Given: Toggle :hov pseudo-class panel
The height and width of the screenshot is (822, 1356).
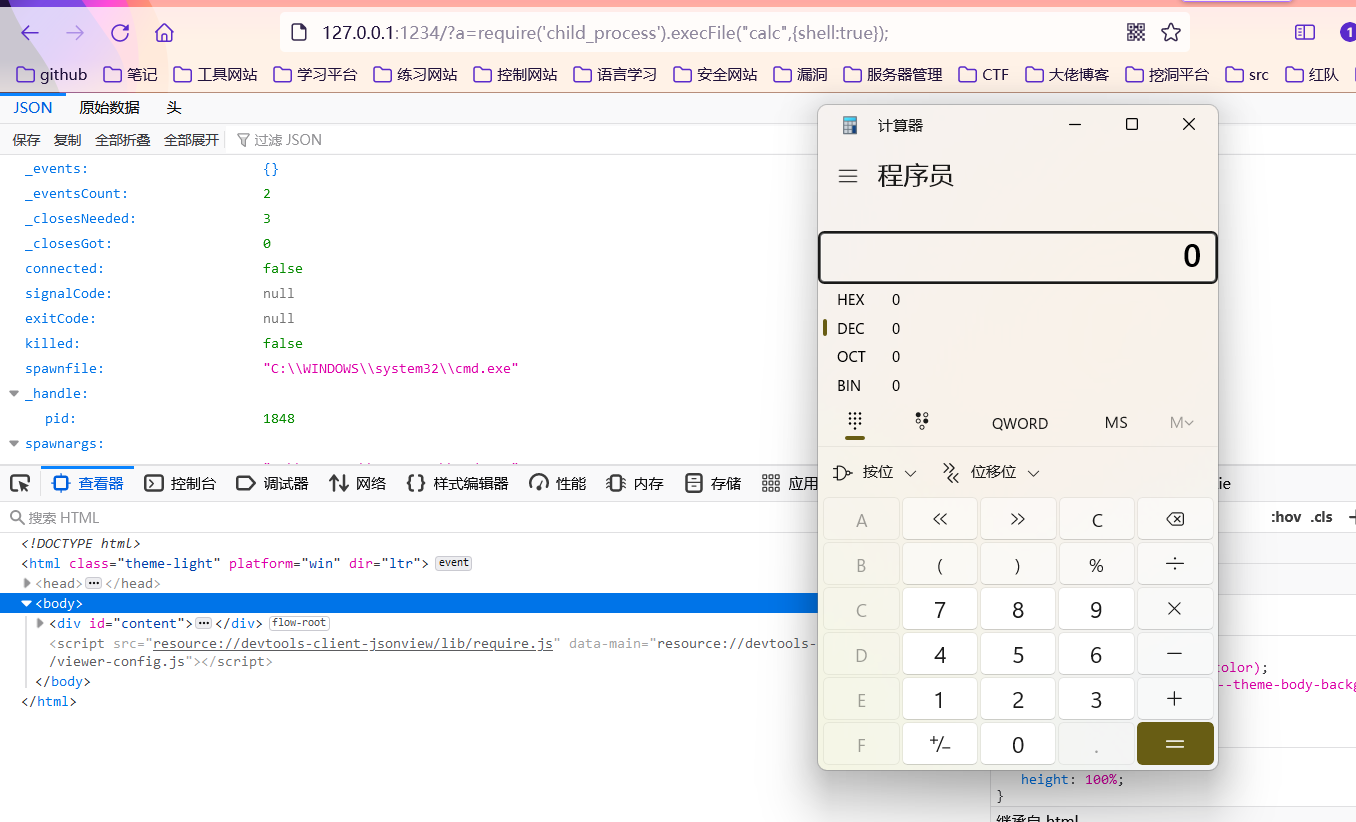Looking at the screenshot, I should tap(1286, 517).
